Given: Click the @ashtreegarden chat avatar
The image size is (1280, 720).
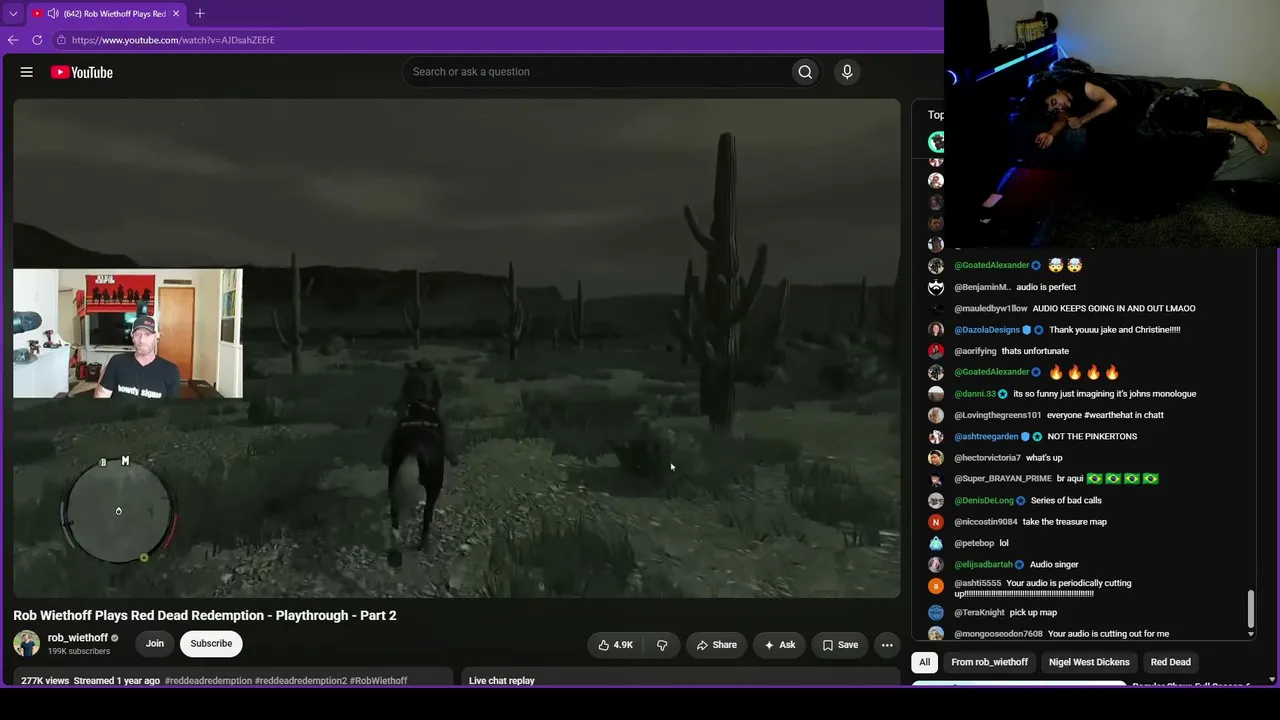Looking at the screenshot, I should coord(936,437).
